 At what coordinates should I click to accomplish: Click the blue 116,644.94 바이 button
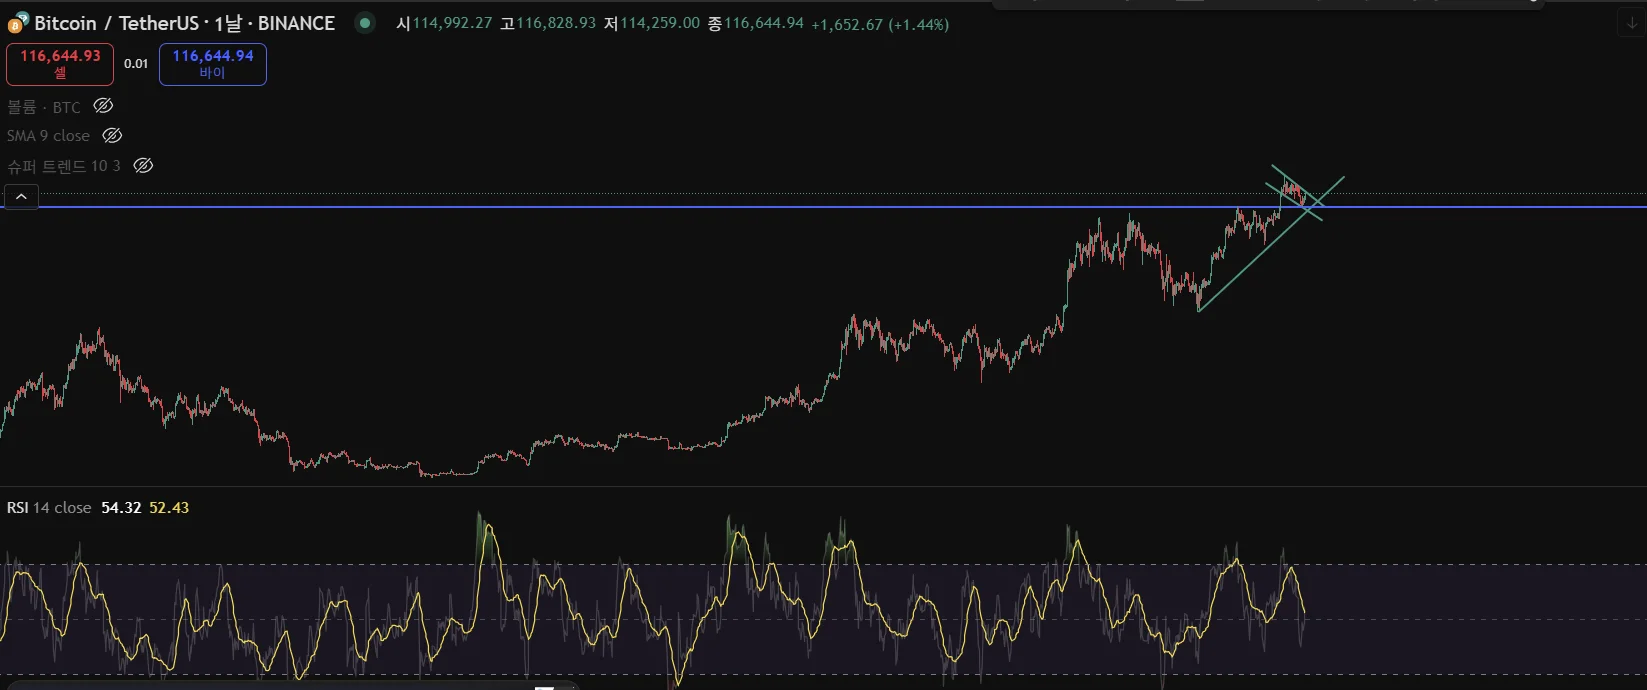213,64
